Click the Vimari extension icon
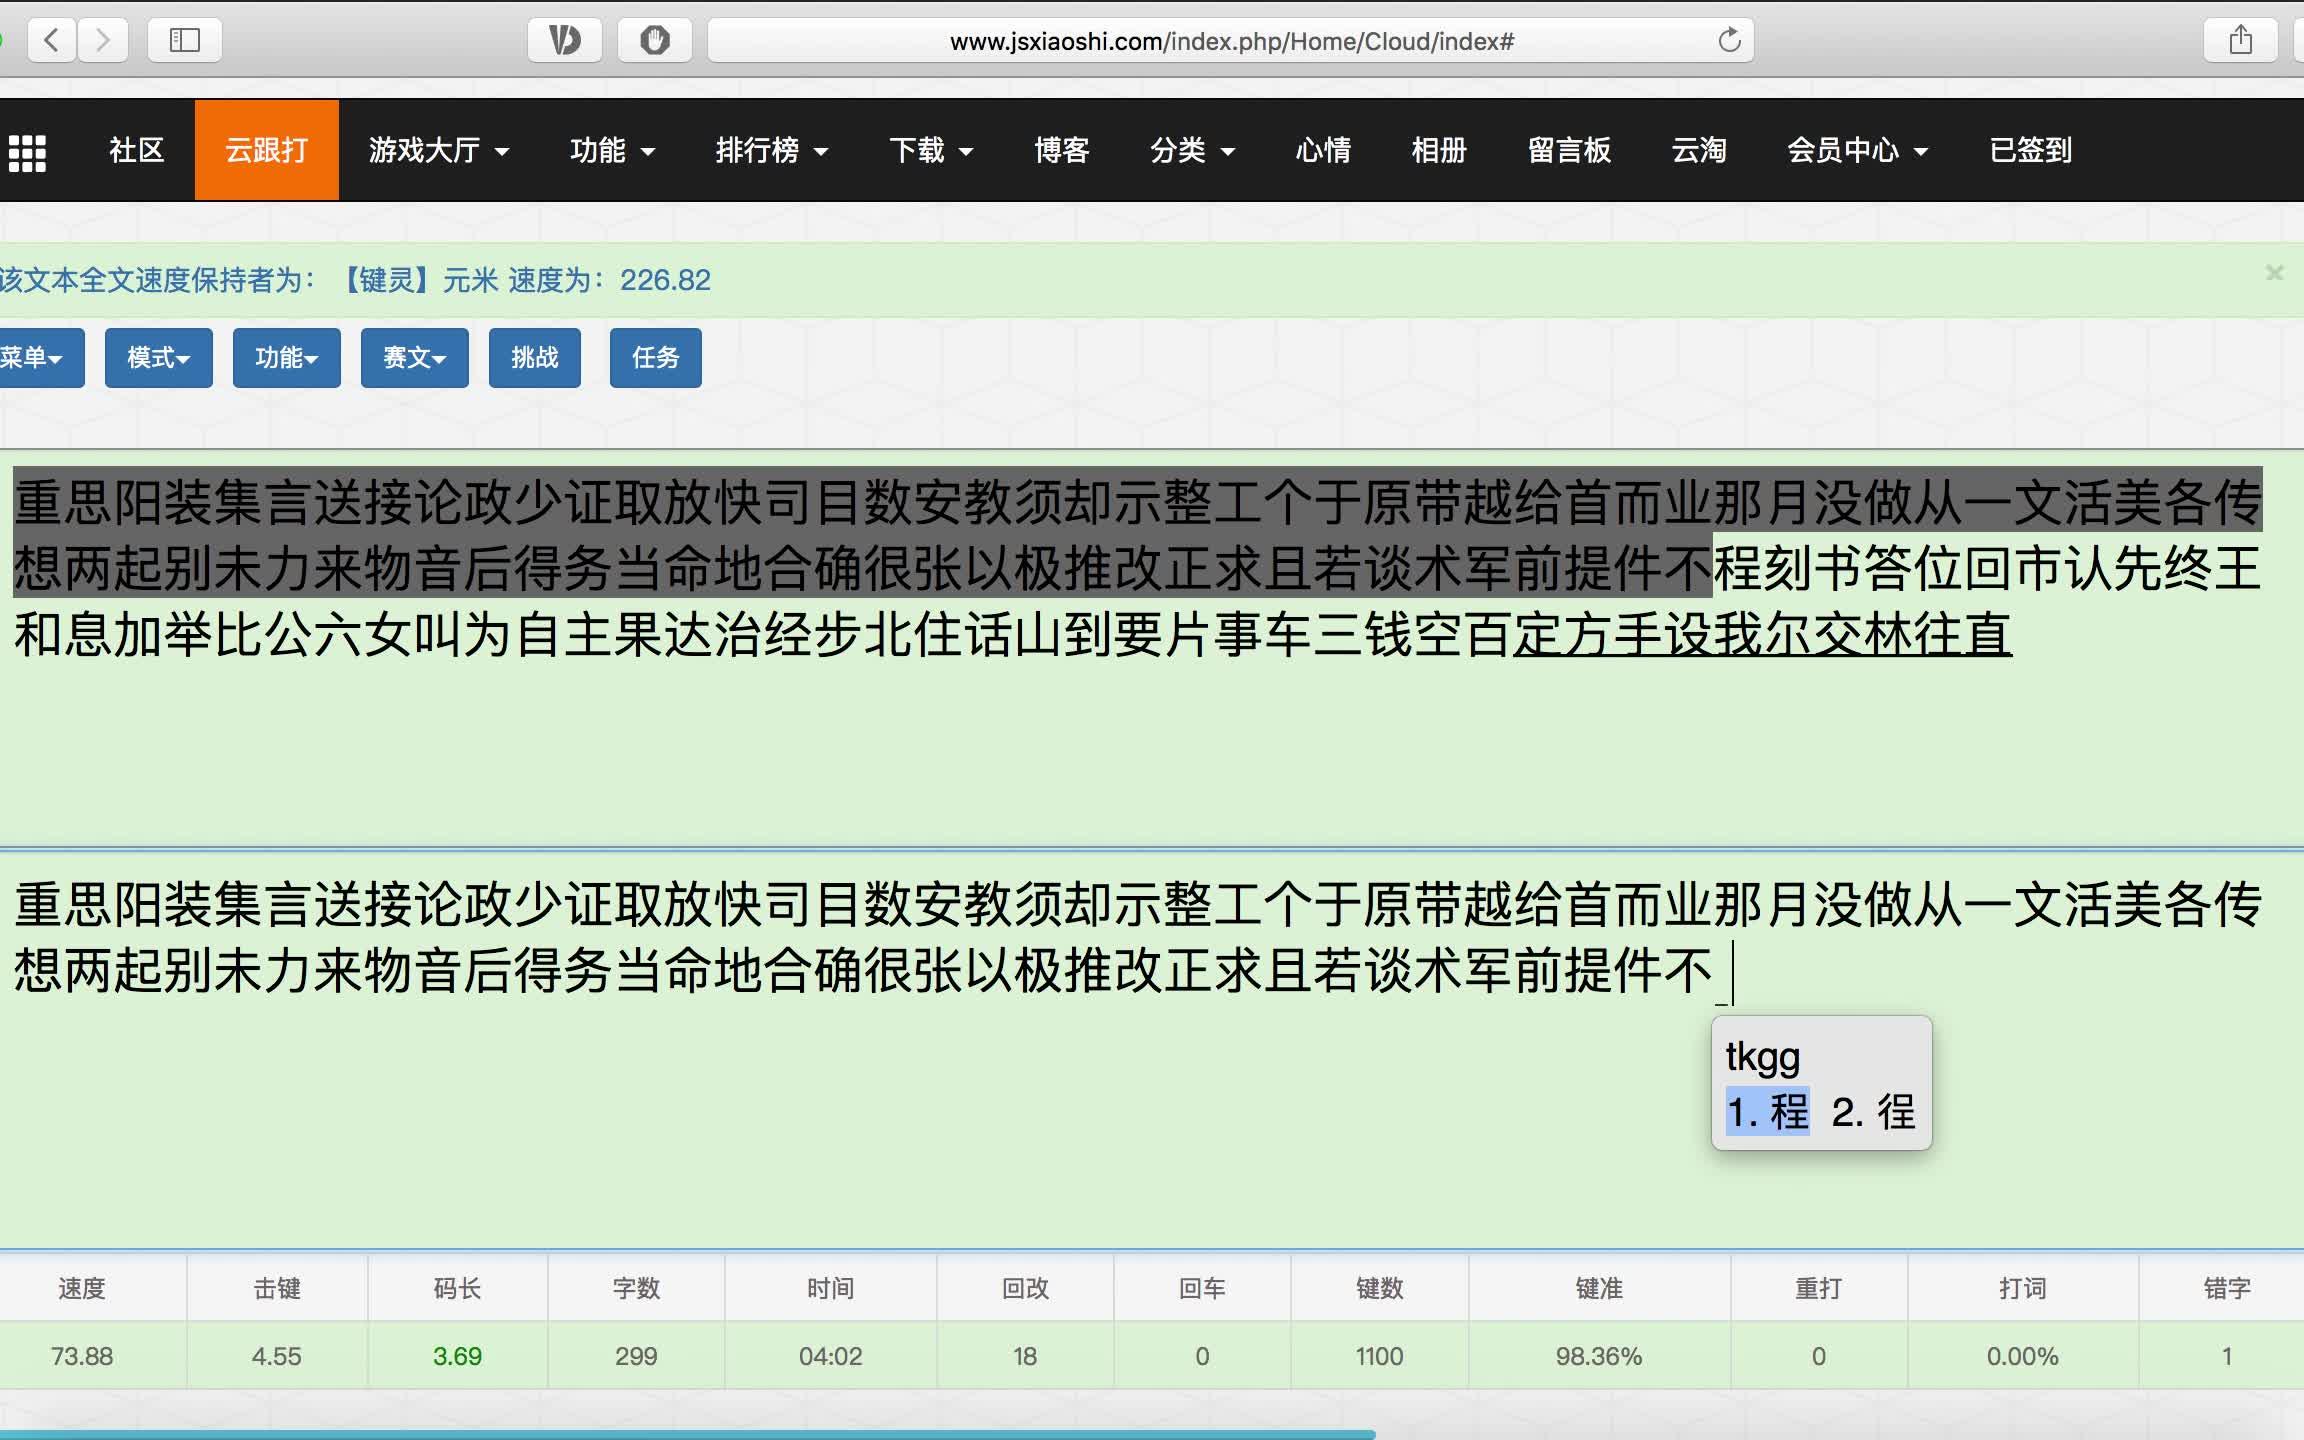 coord(565,40)
